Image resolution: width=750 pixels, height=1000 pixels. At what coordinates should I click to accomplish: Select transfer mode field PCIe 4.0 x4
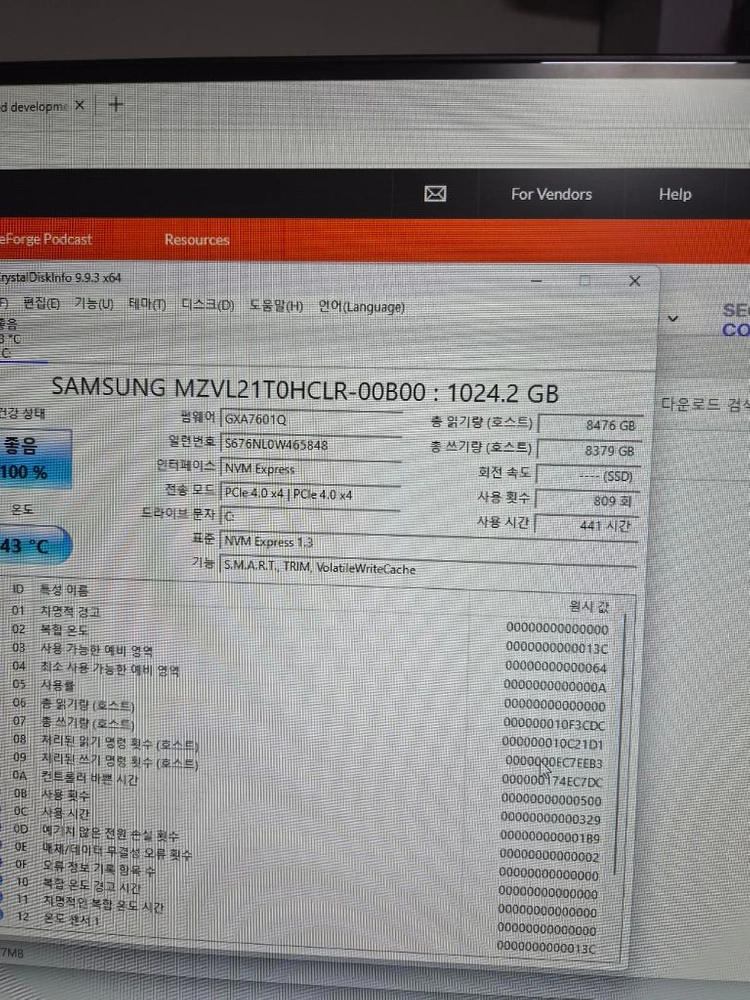[x=311, y=494]
